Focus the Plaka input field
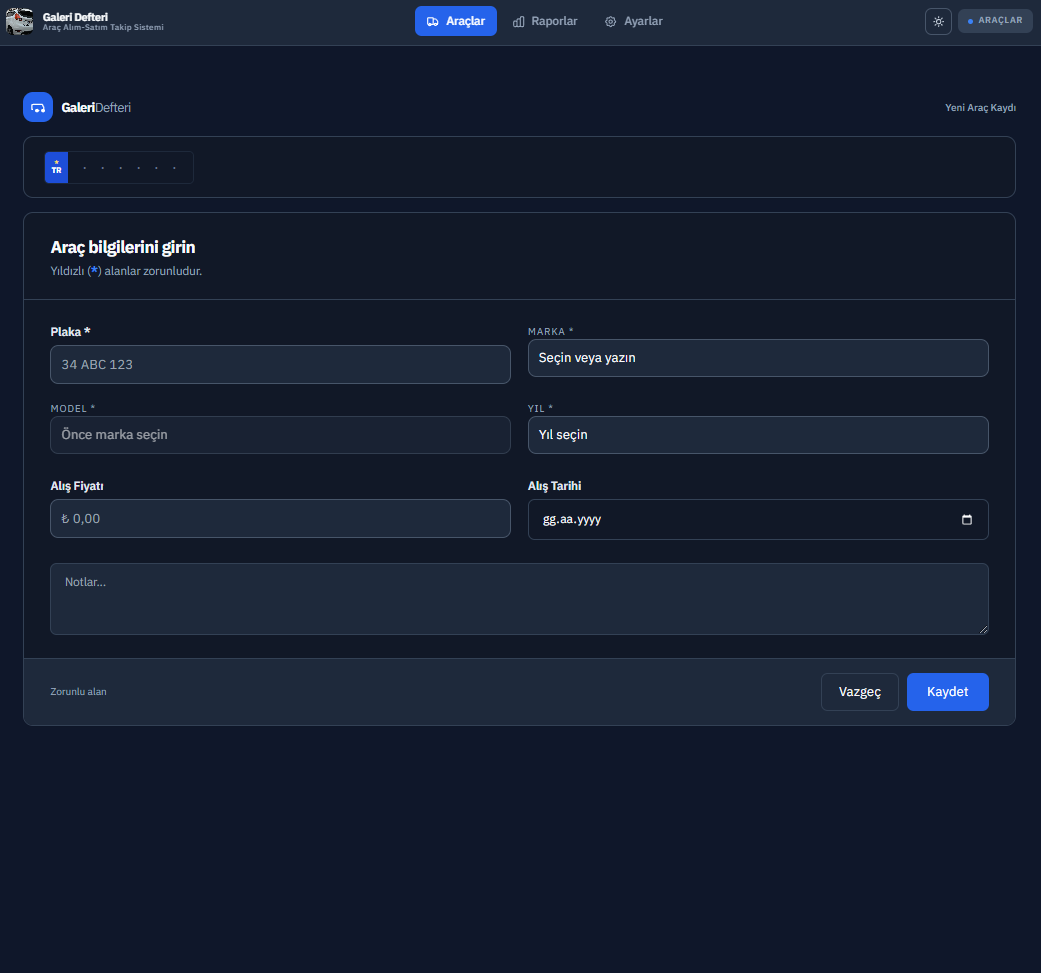Screen dimensions: 1041x973 (280, 365)
